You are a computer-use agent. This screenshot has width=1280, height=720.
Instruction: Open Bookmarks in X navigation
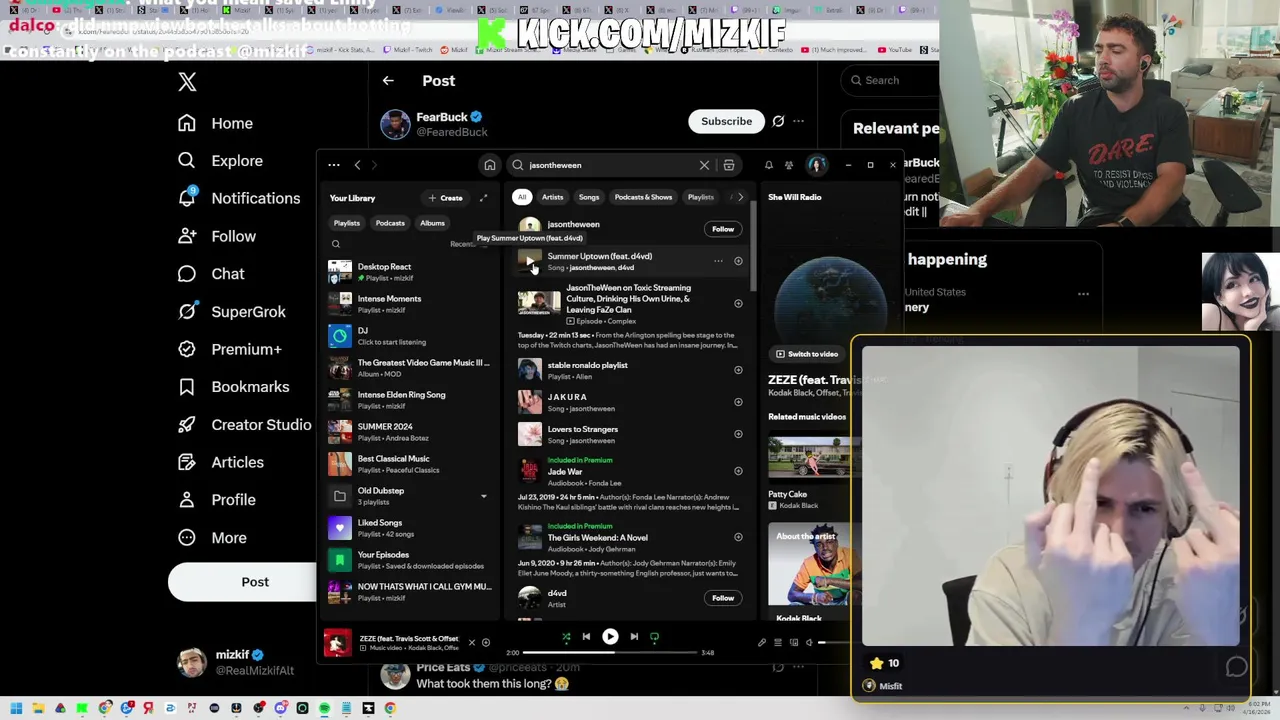point(234,387)
